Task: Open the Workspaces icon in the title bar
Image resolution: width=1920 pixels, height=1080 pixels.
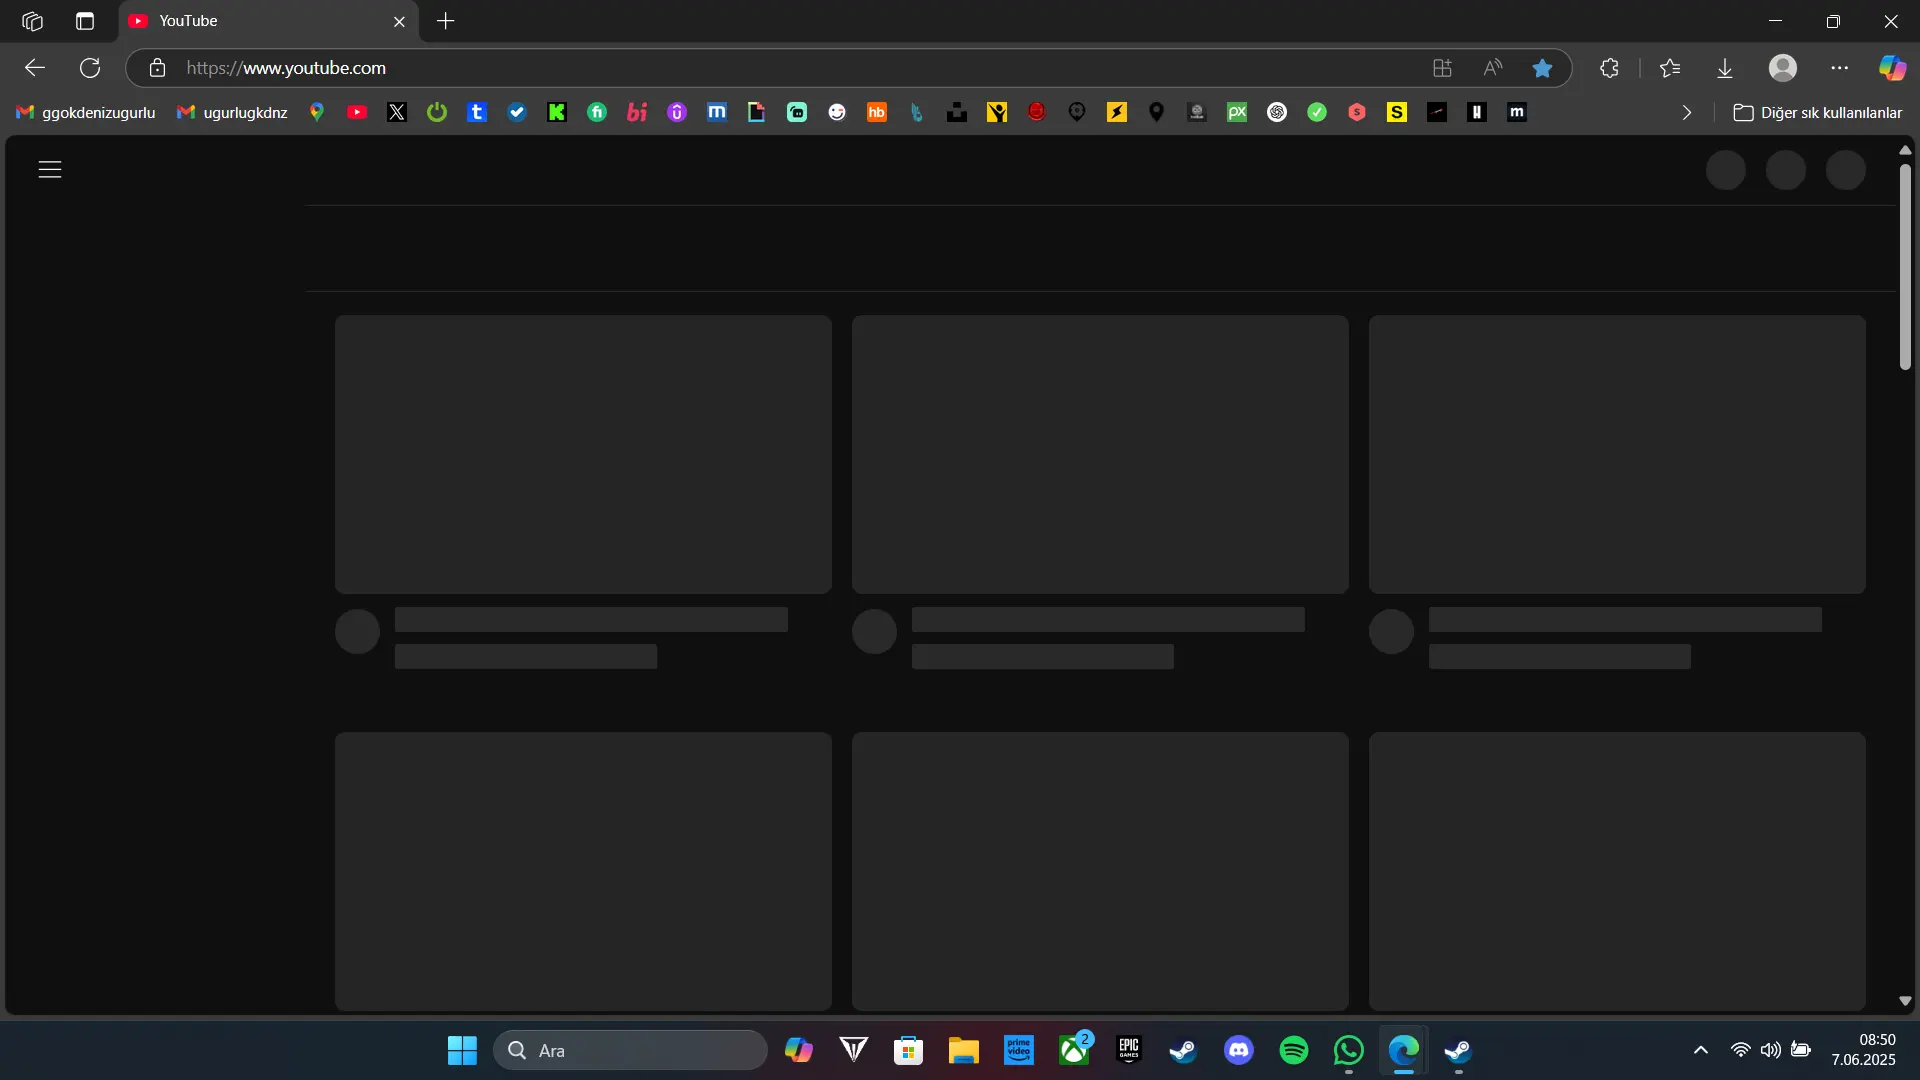Action: (32, 21)
